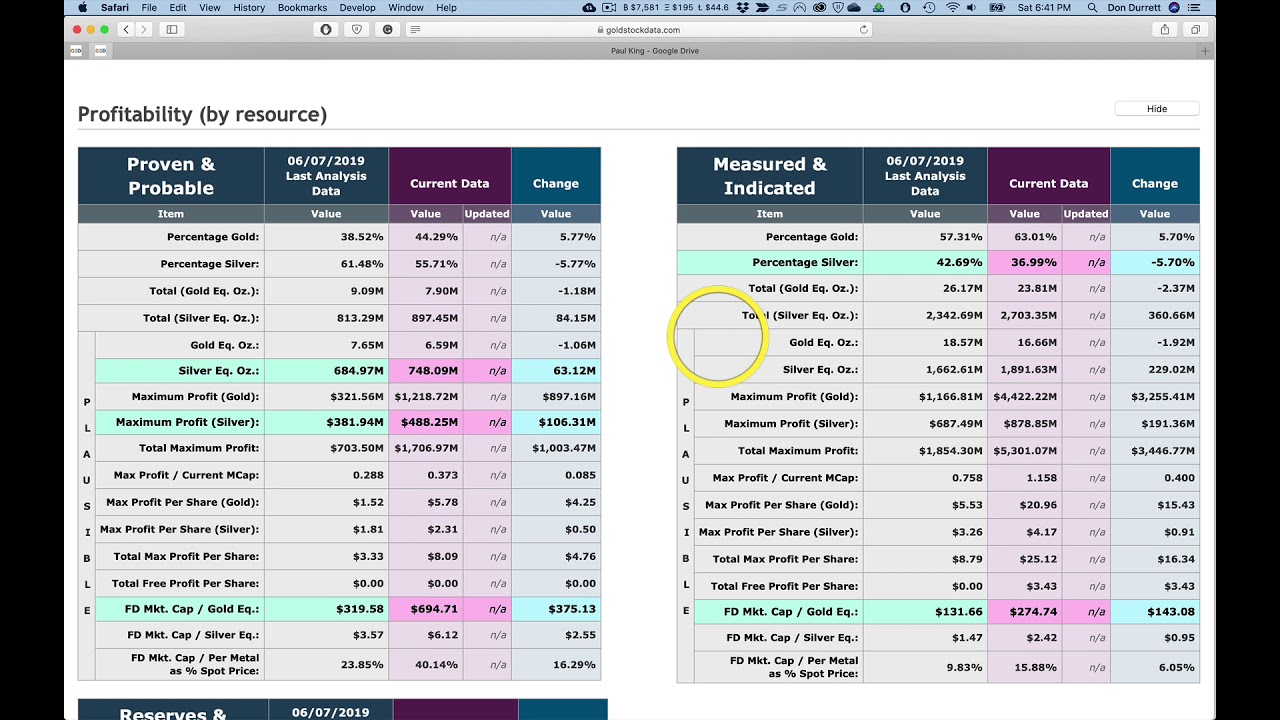Reload the page with the refresh icon

(x=864, y=30)
